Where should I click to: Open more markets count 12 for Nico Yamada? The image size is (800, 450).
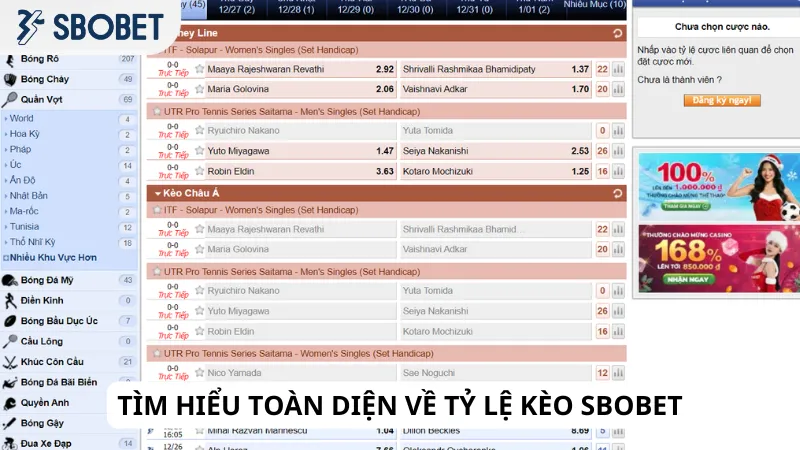pyautogui.click(x=603, y=373)
